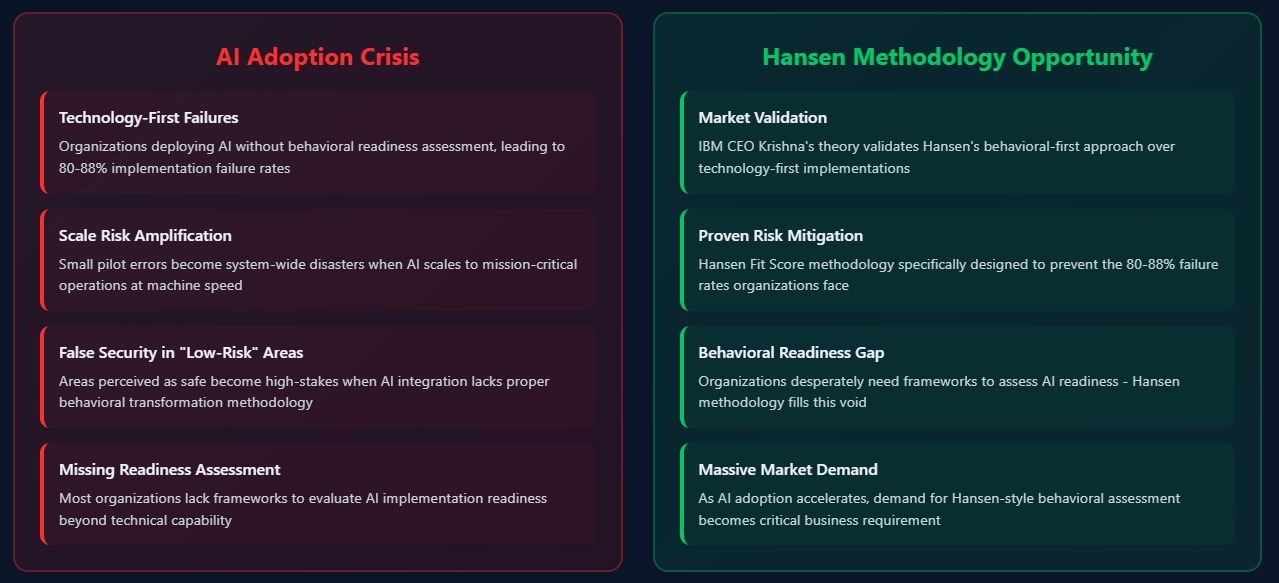Click the "AI Adoption Crisis" heading
Screen dimensions: 1279x583
[x=318, y=58]
